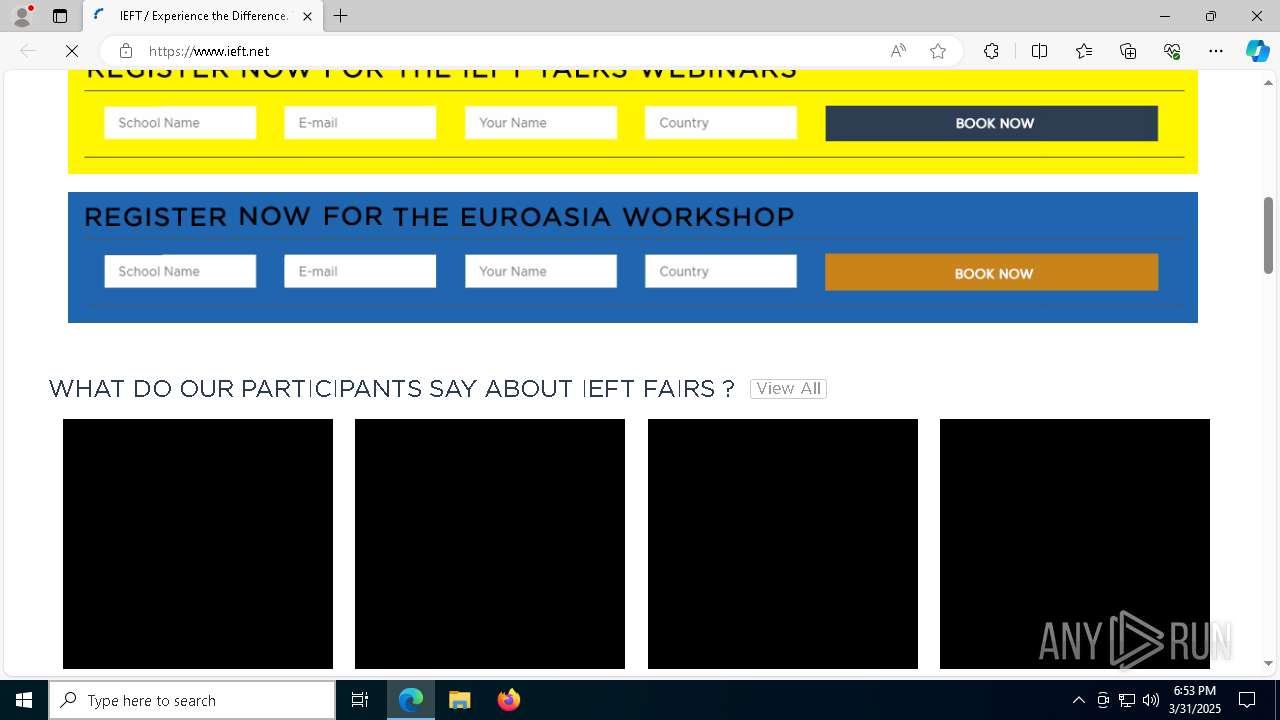Click the address bar URL

pos(209,51)
